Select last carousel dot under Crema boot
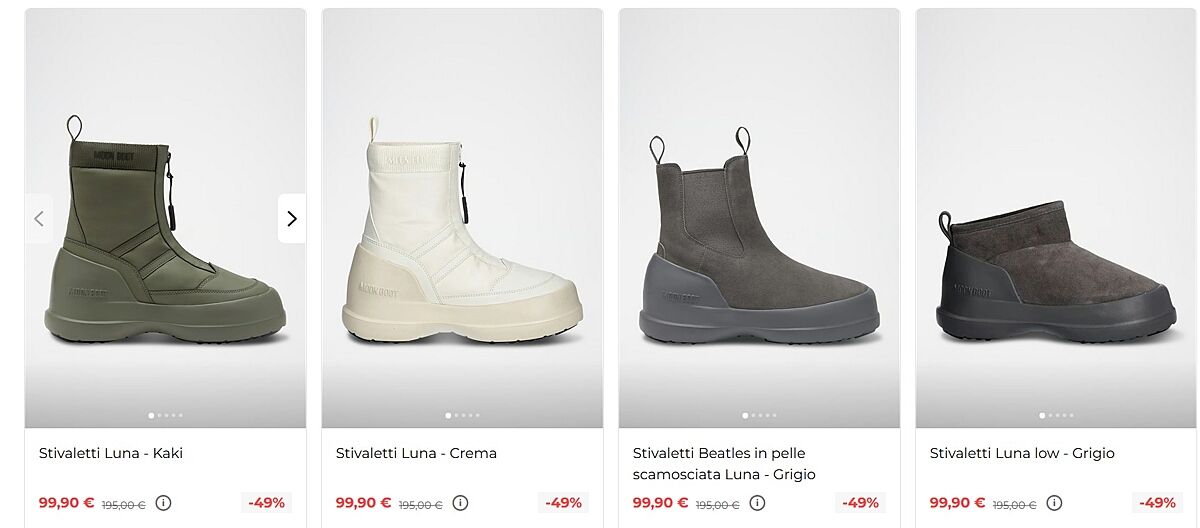This screenshot has width=1200, height=528. tap(477, 415)
